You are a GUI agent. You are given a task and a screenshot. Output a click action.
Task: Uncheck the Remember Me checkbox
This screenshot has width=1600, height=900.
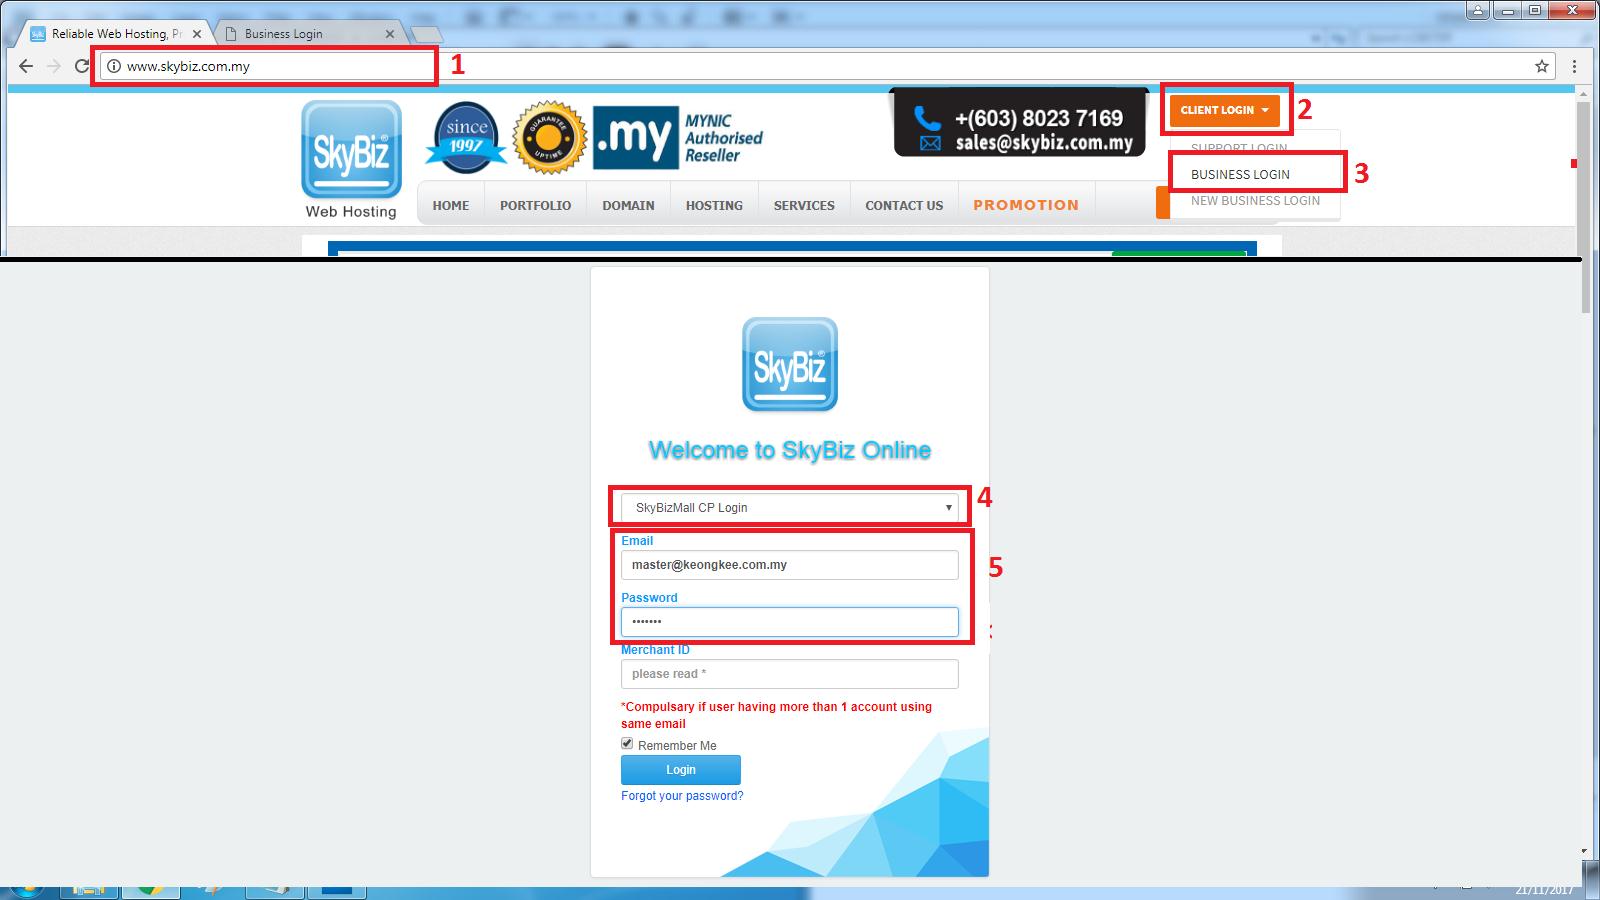[x=627, y=744]
